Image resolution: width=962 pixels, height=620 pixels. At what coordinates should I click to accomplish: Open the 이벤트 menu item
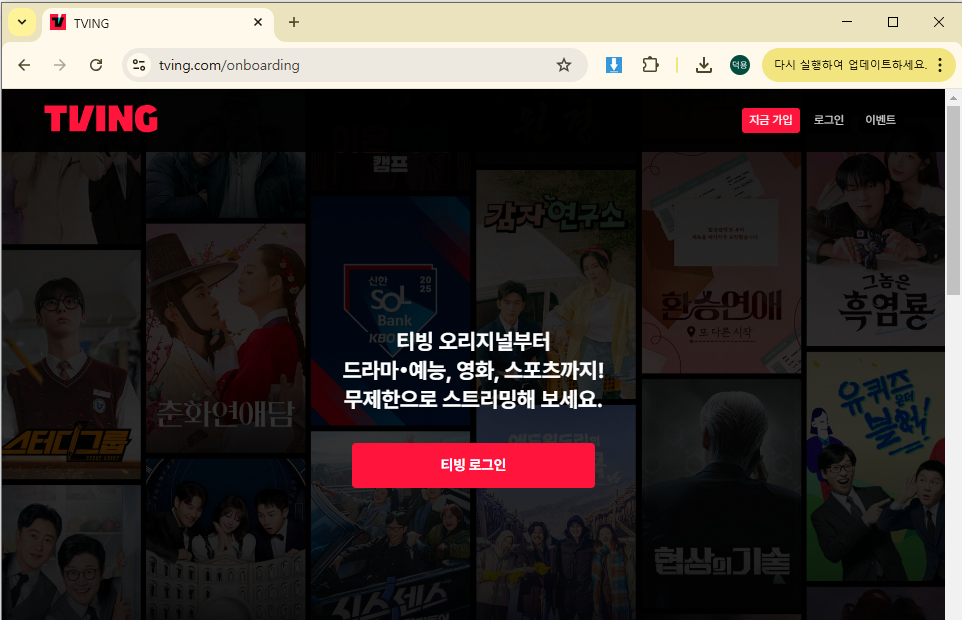[880, 120]
